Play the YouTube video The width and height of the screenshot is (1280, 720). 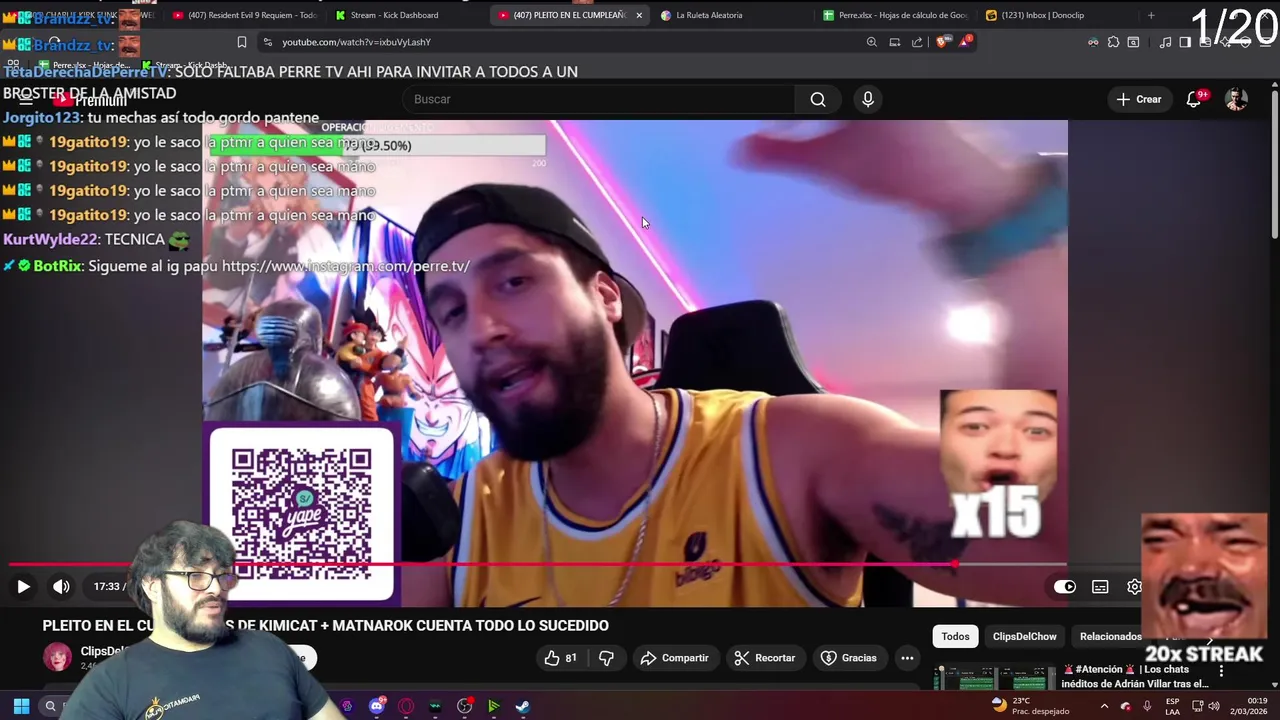point(23,587)
